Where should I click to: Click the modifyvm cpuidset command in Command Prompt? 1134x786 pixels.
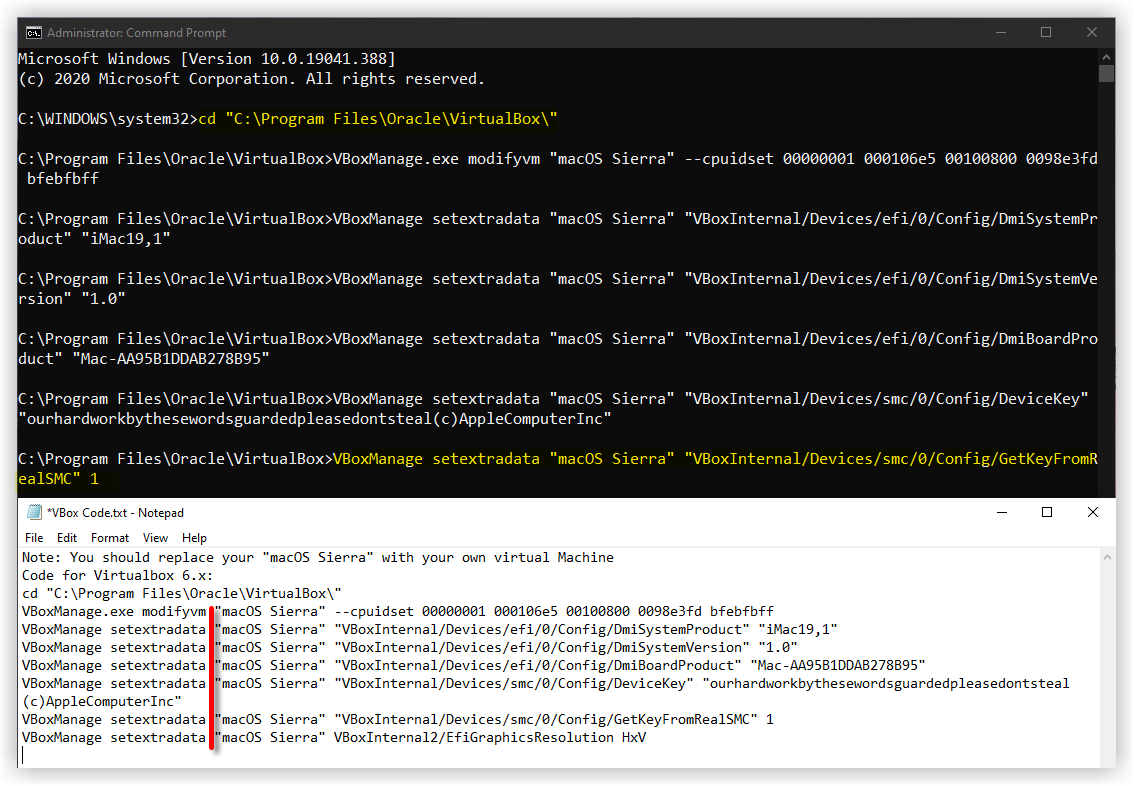pyautogui.click(x=558, y=168)
